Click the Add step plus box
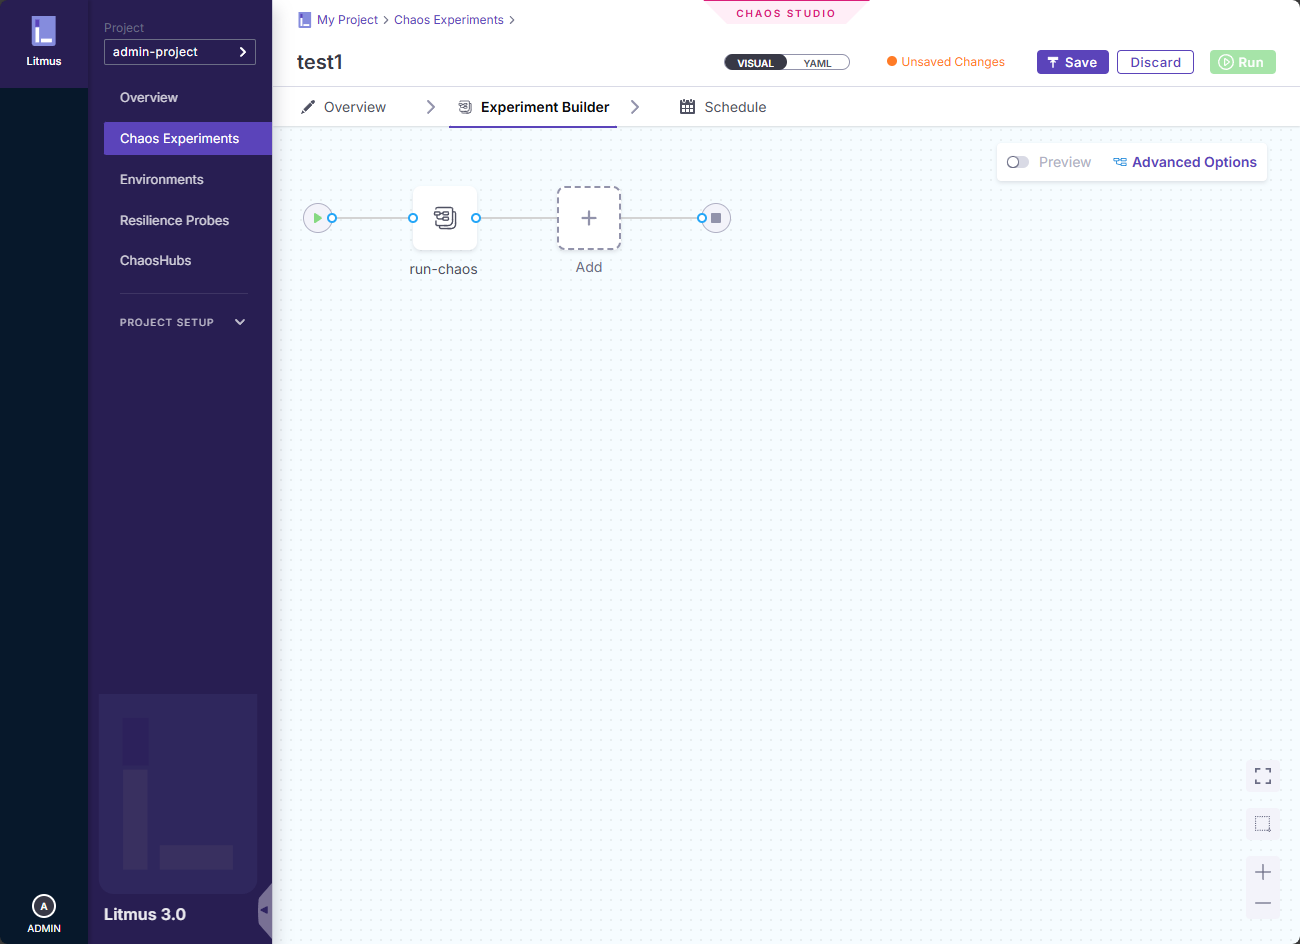The width and height of the screenshot is (1300, 944). (x=589, y=218)
